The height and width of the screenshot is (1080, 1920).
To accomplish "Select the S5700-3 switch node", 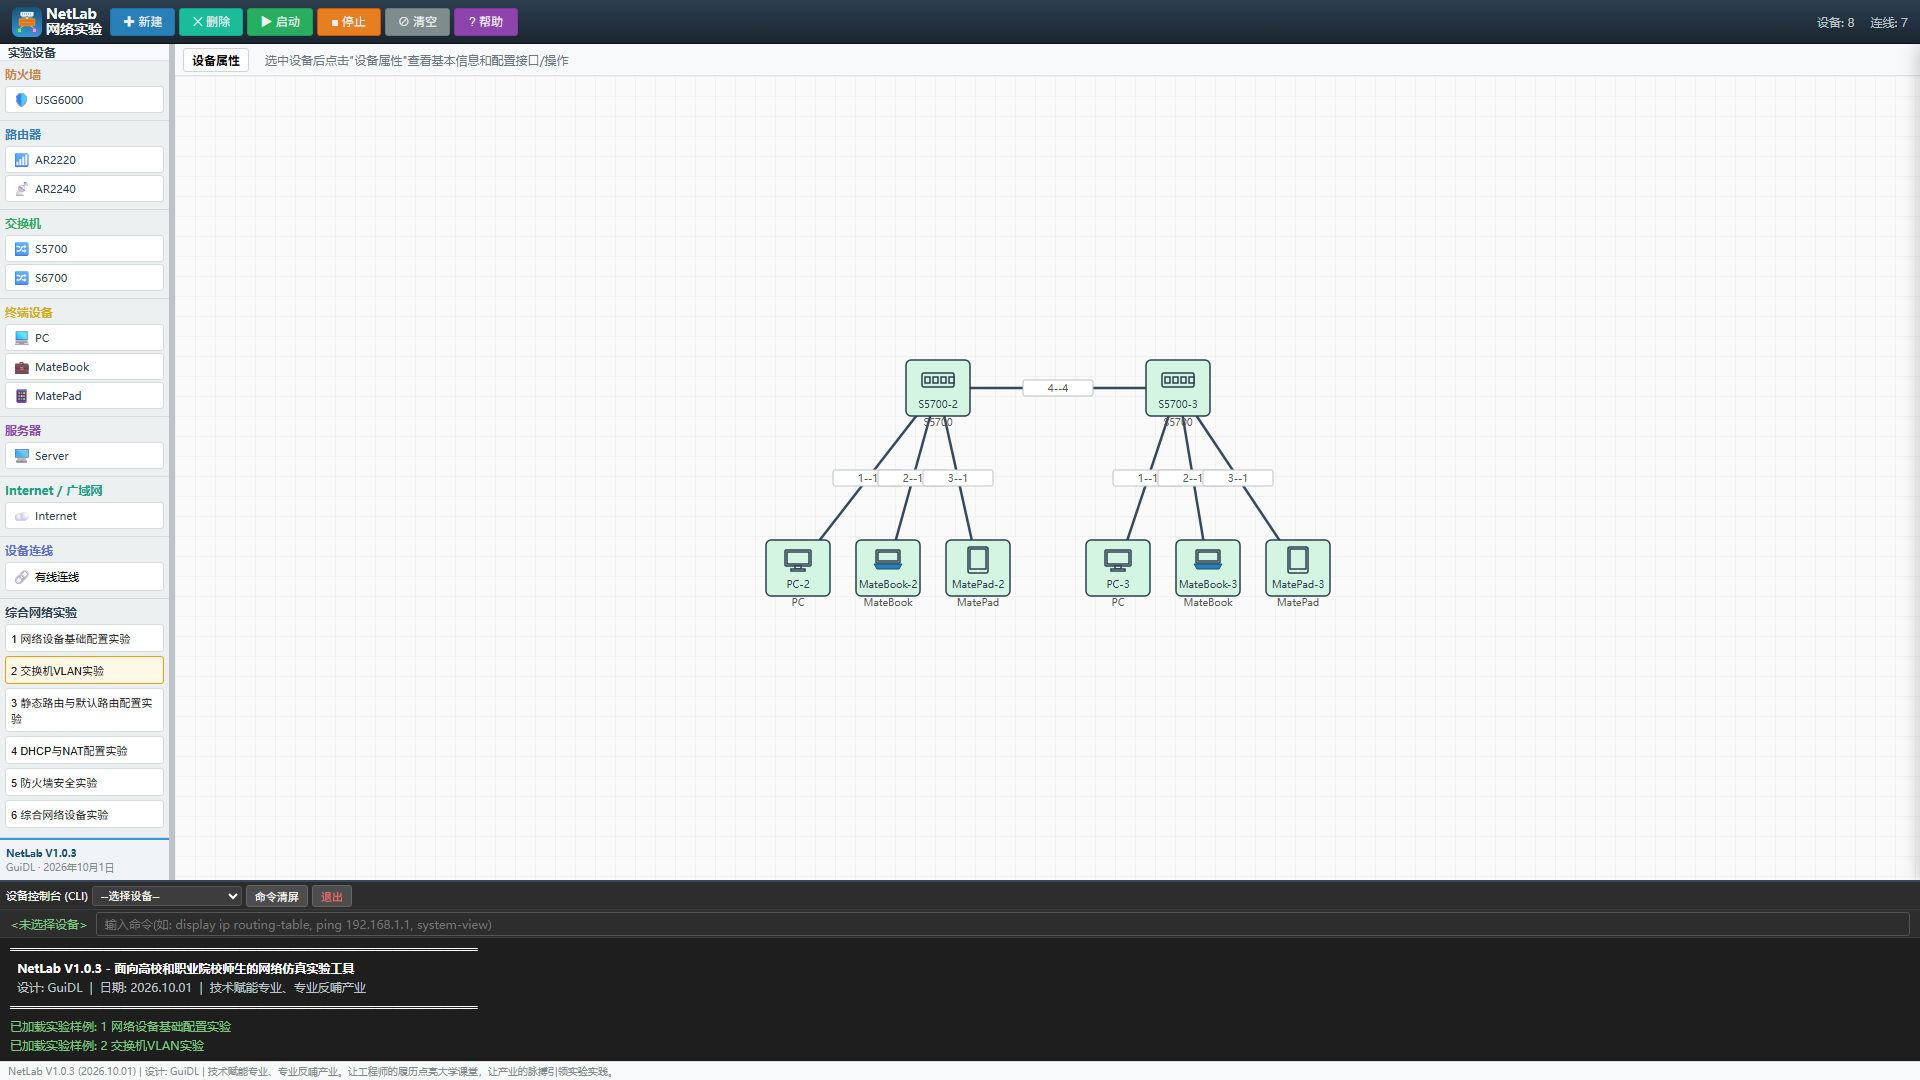I will point(1177,388).
